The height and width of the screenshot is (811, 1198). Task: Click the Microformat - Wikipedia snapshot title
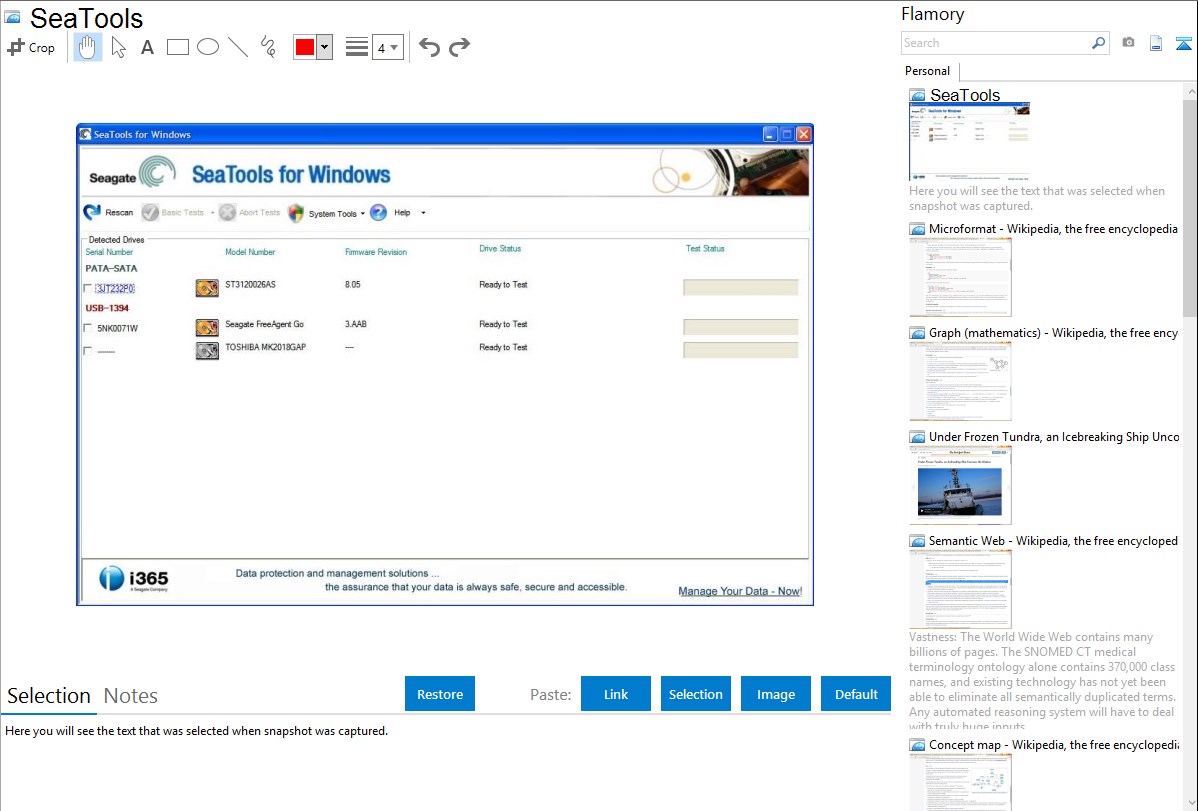pos(1053,229)
